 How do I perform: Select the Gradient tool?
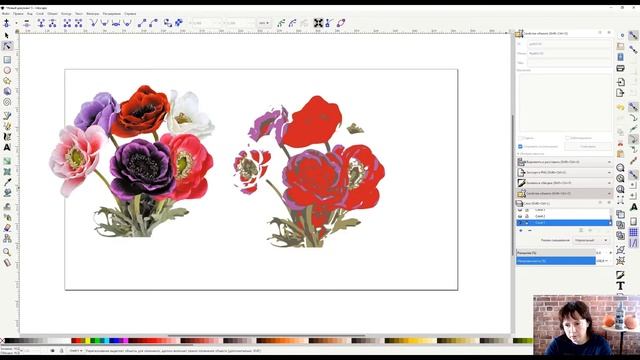(7, 161)
